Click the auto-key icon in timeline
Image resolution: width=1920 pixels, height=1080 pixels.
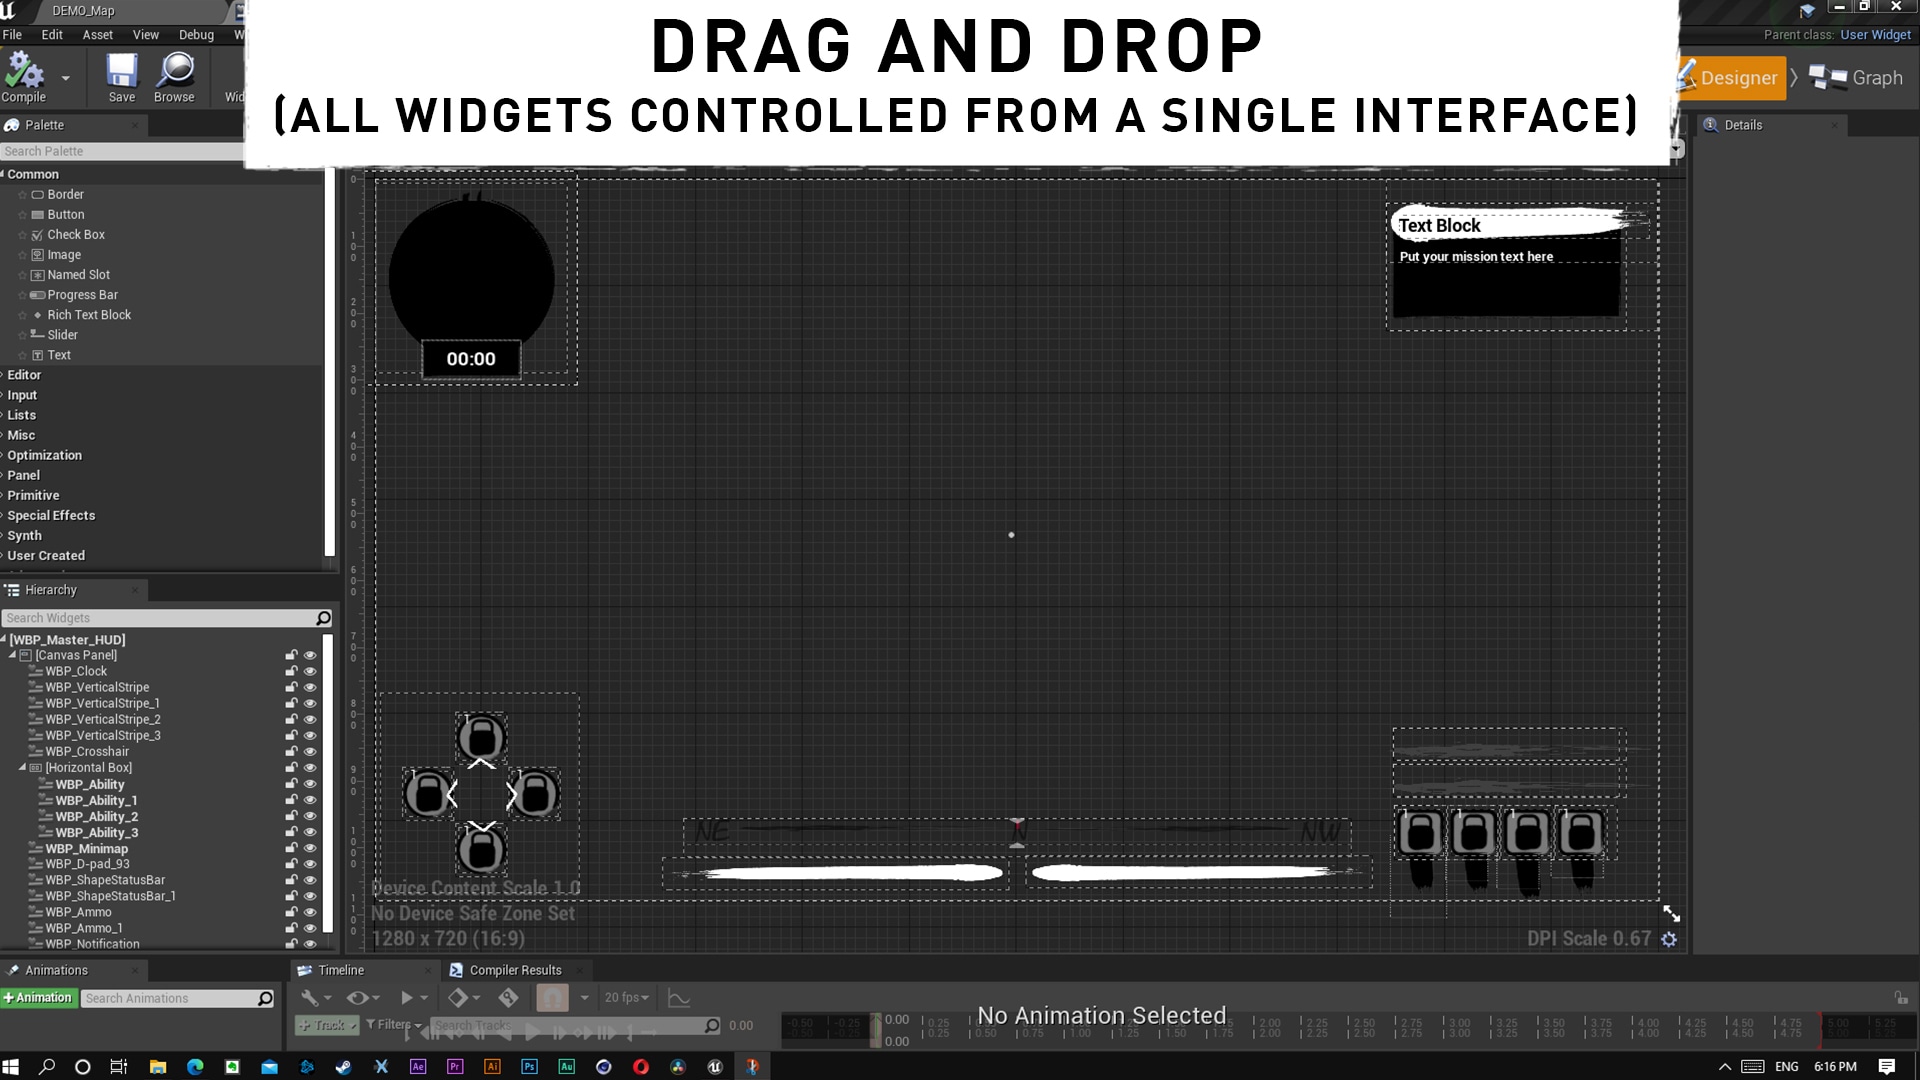pos(508,997)
